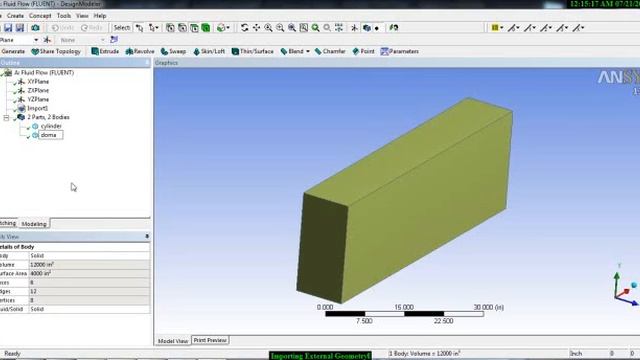Click the New Plane icon
Screen dimensions: 640x360
(47, 40)
